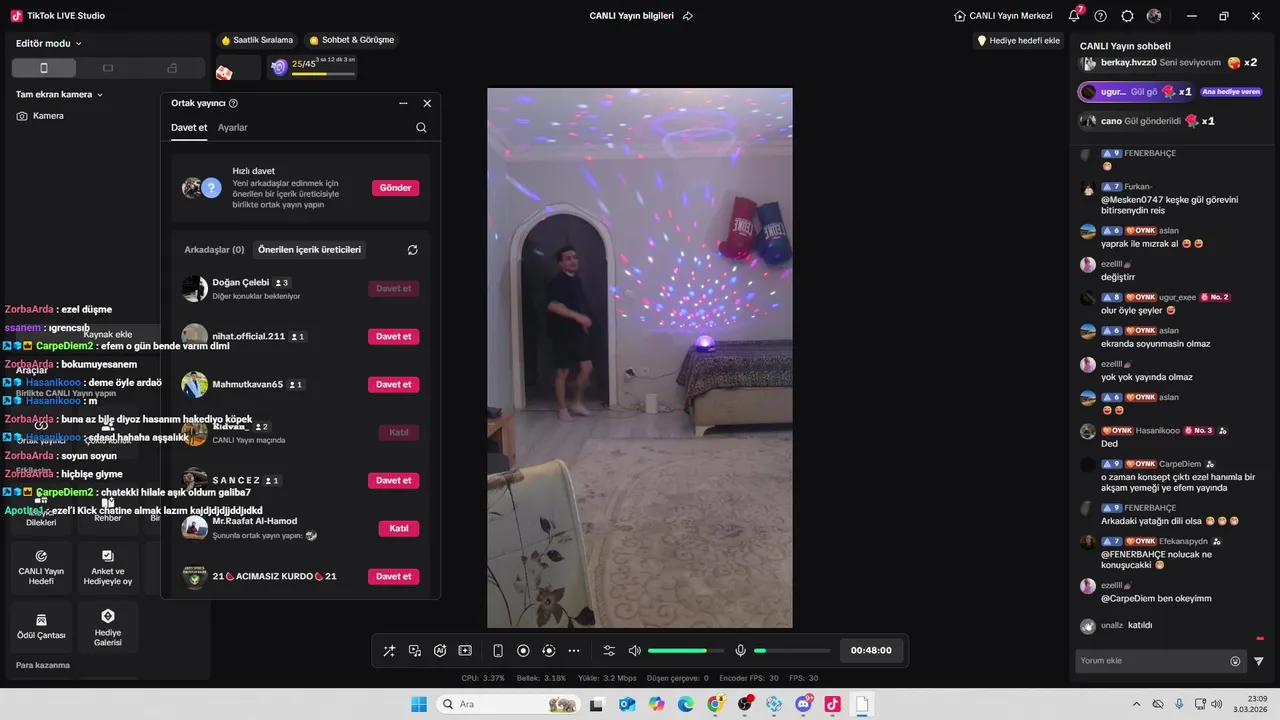
Task: Open Ödül Çantası tool
Action: click(41, 626)
